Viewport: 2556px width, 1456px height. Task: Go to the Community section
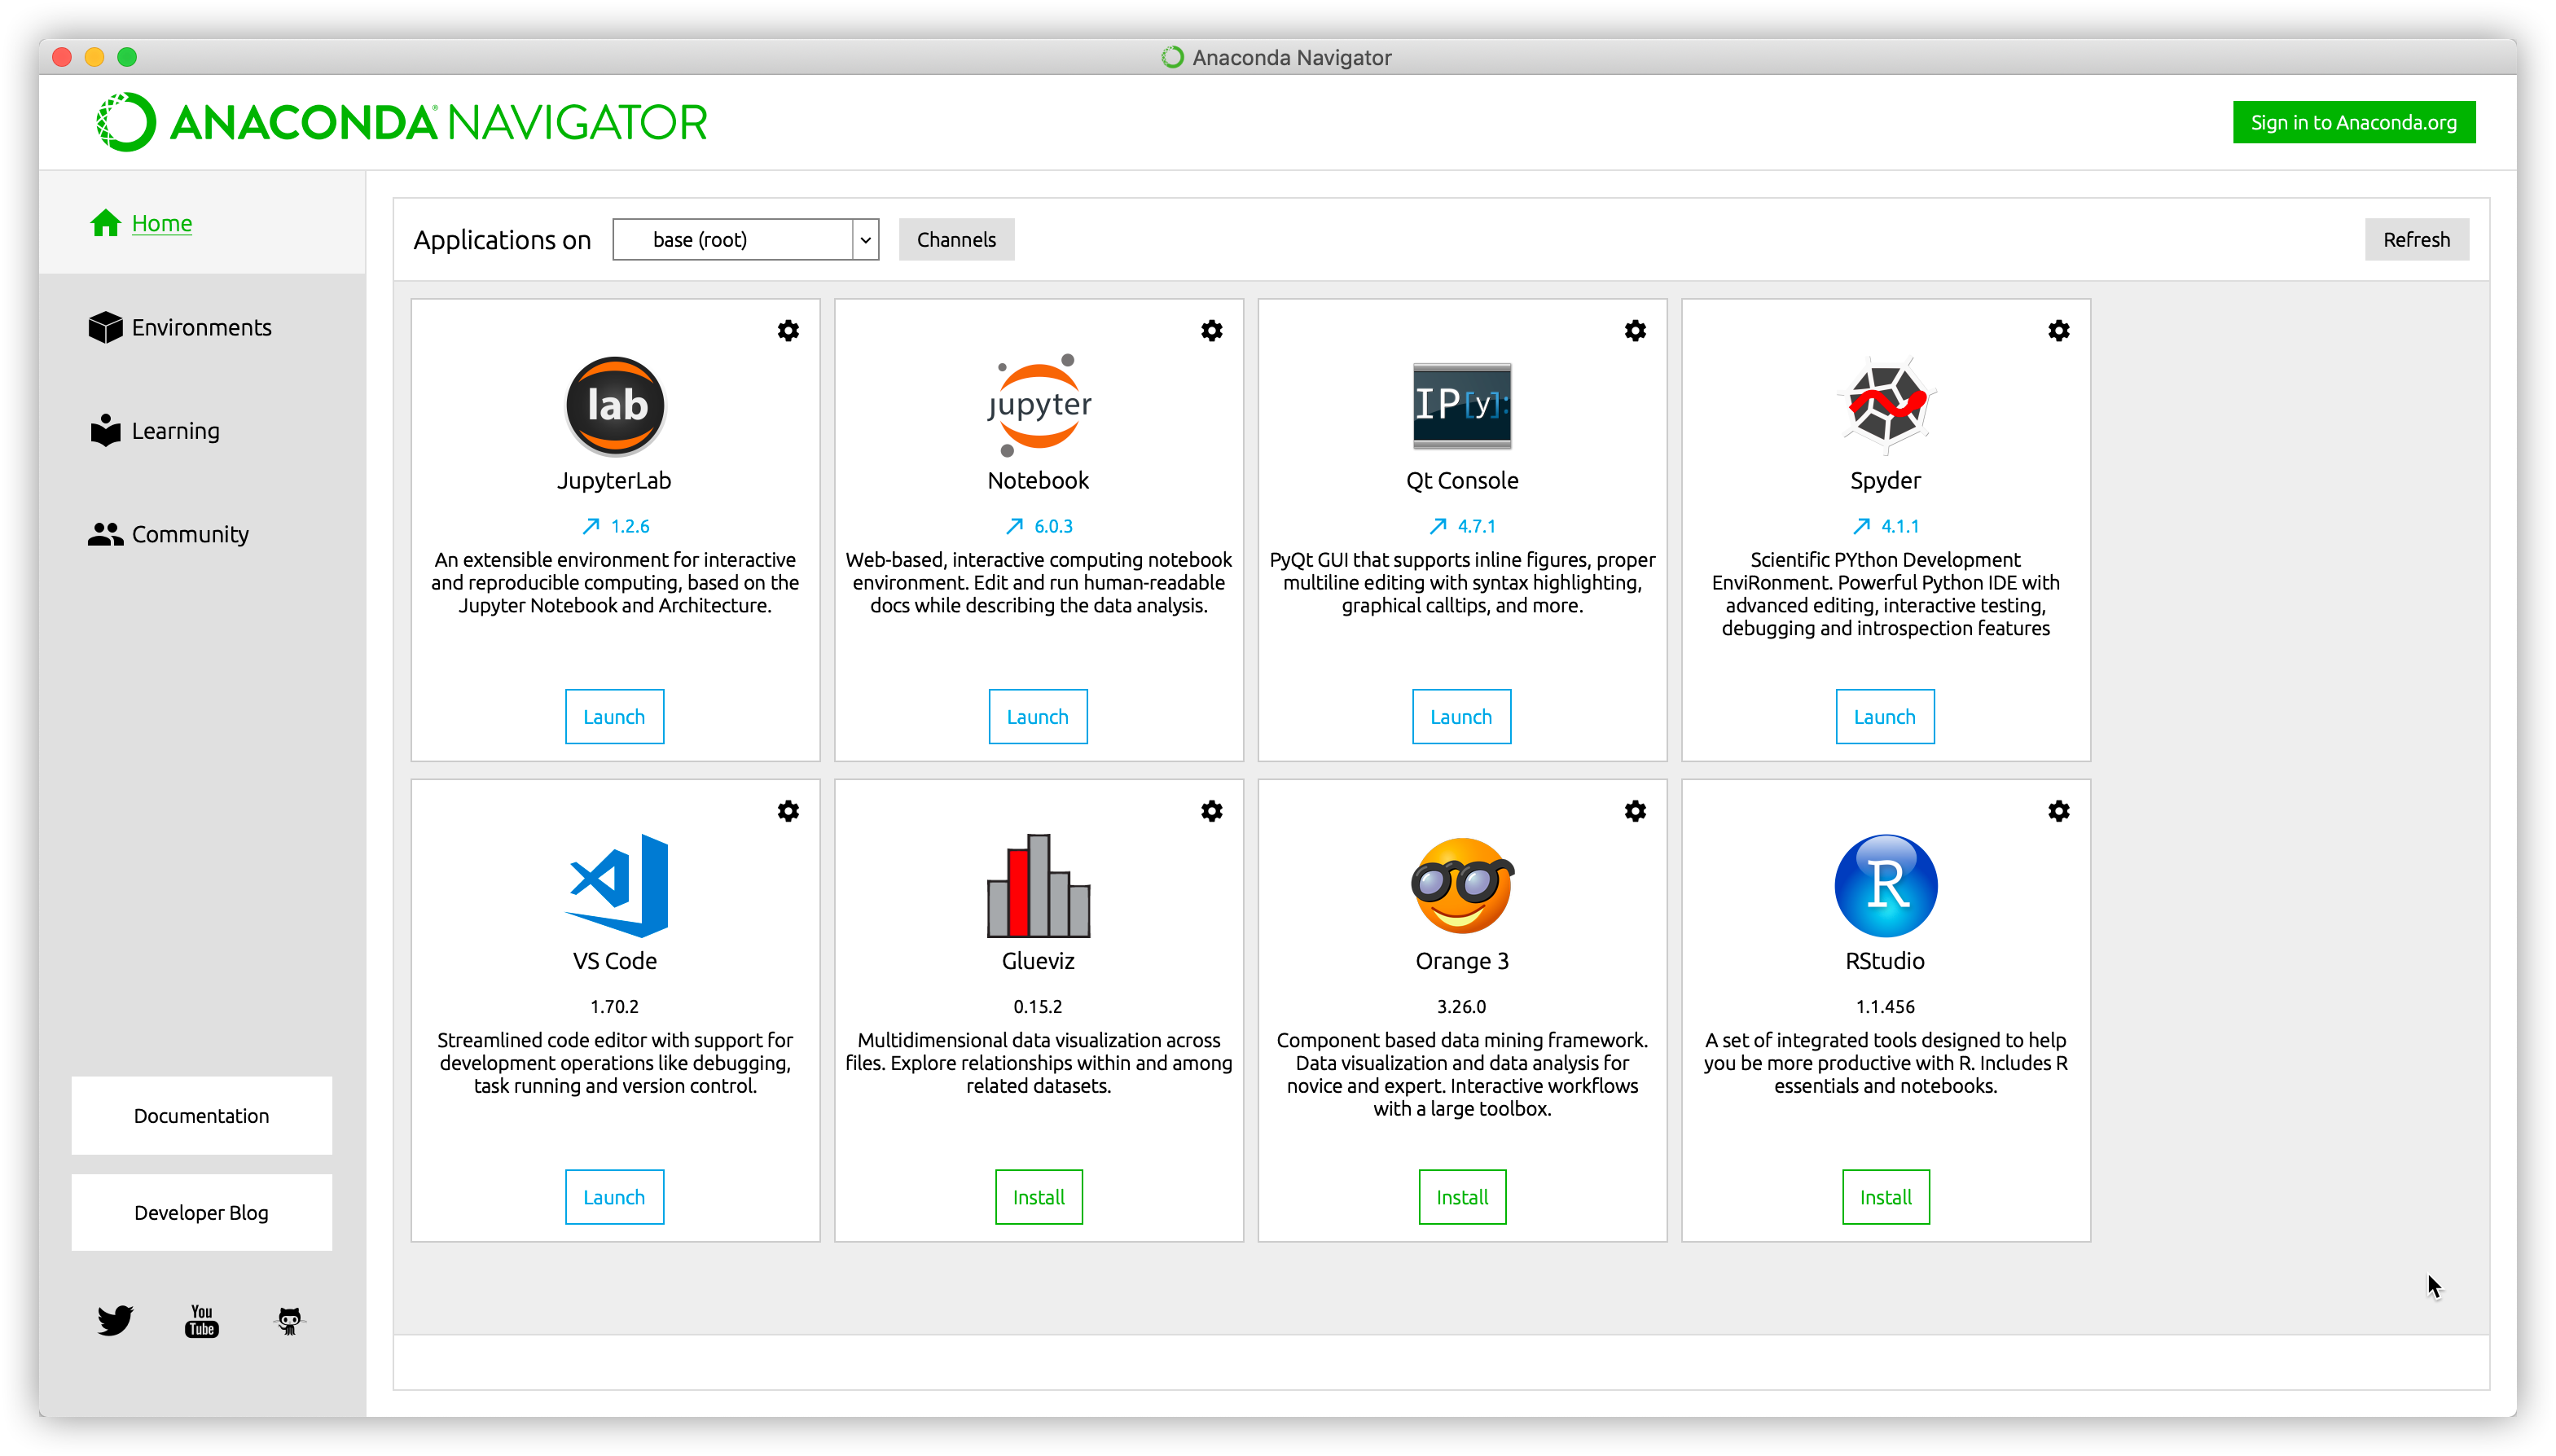(190, 534)
